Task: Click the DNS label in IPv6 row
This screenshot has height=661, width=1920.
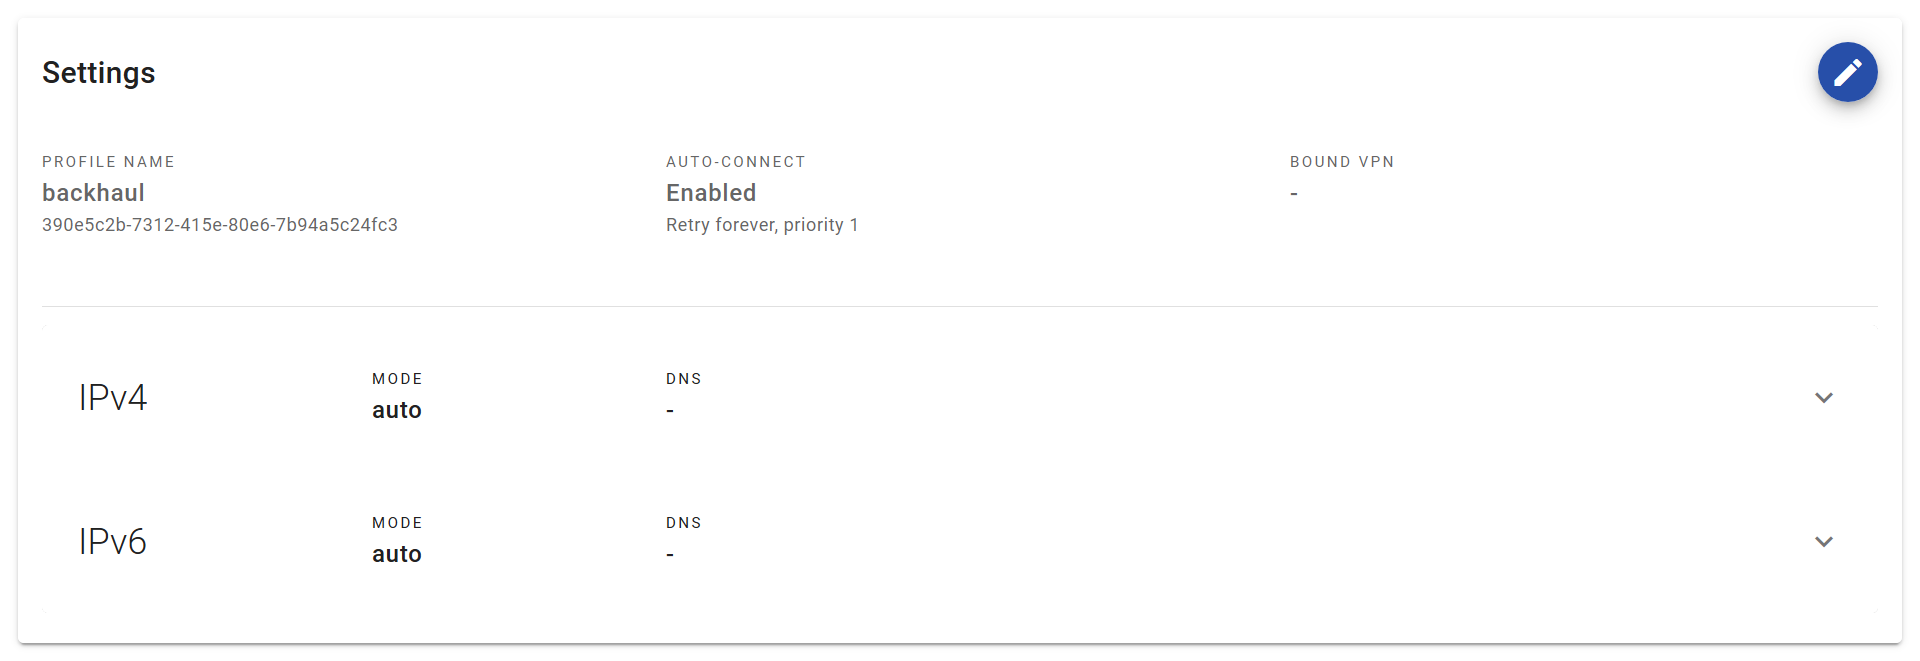Action: pos(684,523)
